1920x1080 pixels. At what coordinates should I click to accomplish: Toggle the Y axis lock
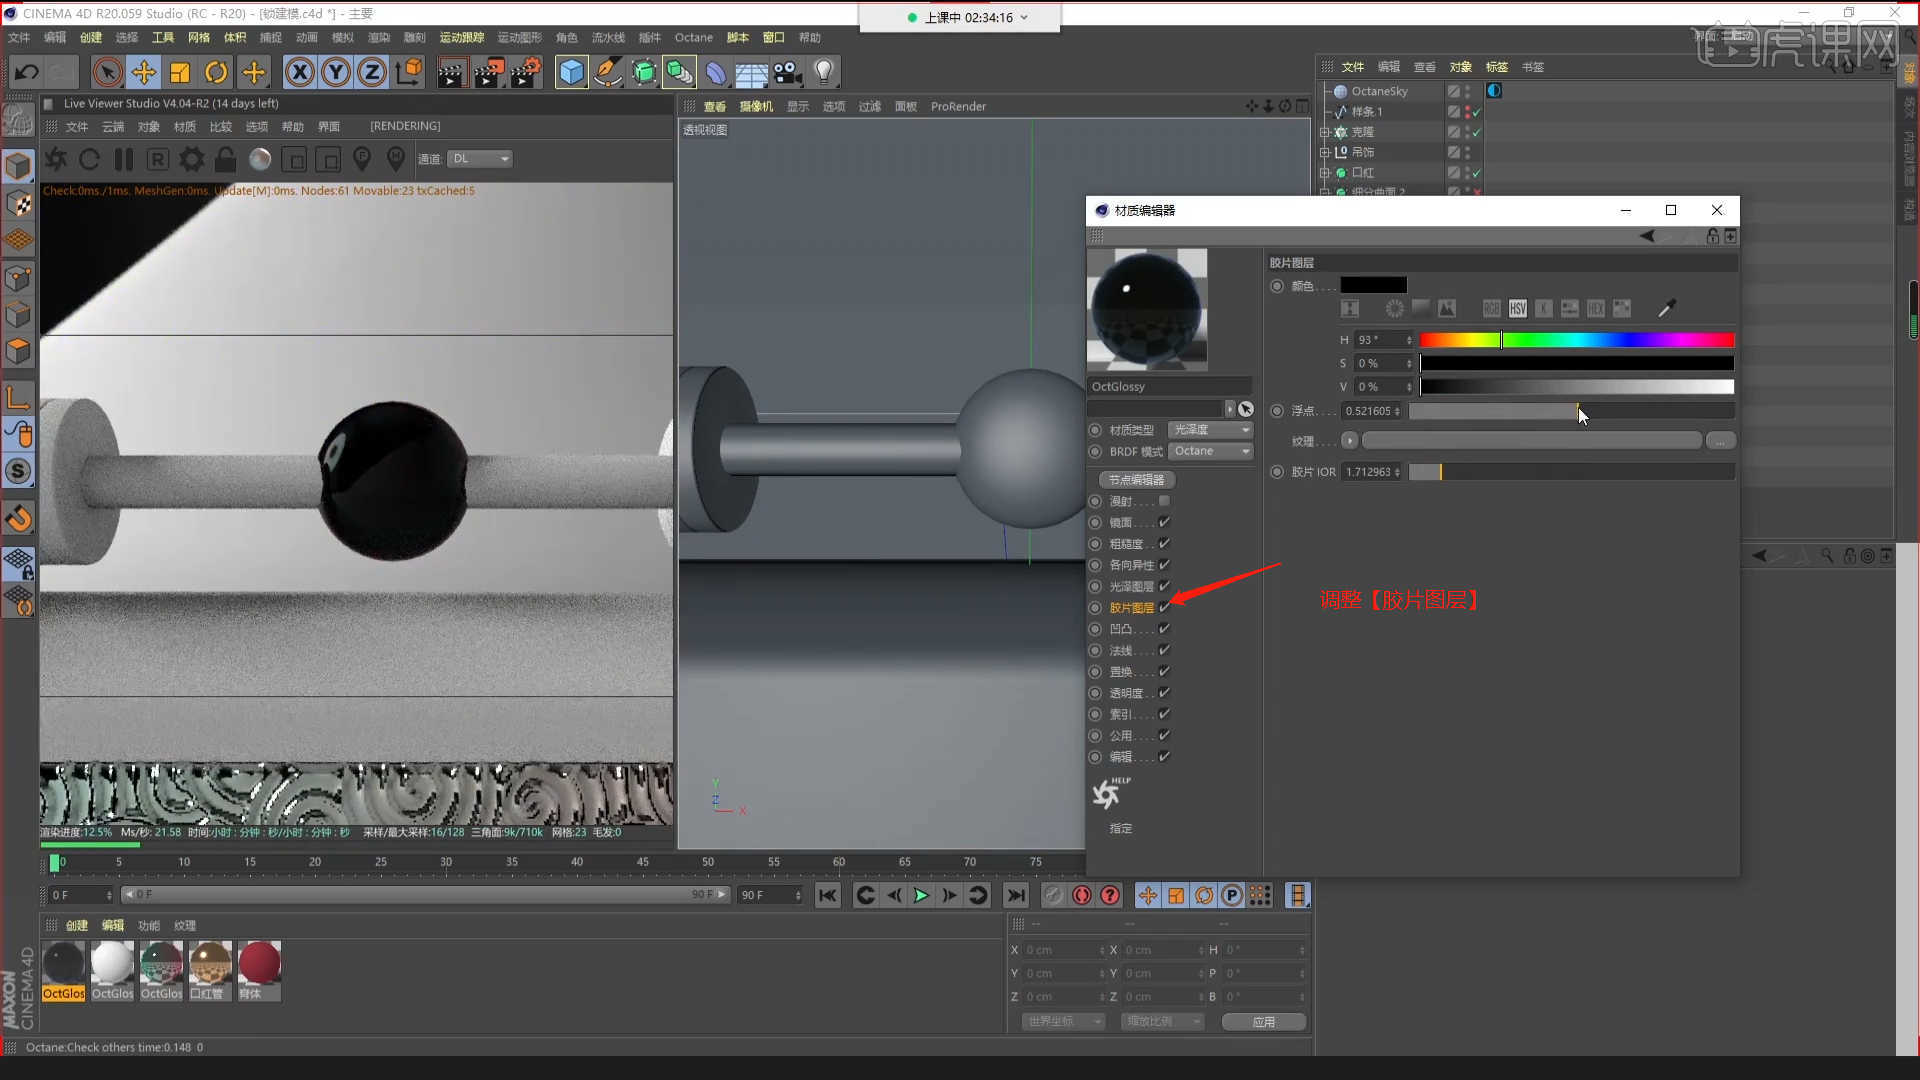(x=337, y=72)
